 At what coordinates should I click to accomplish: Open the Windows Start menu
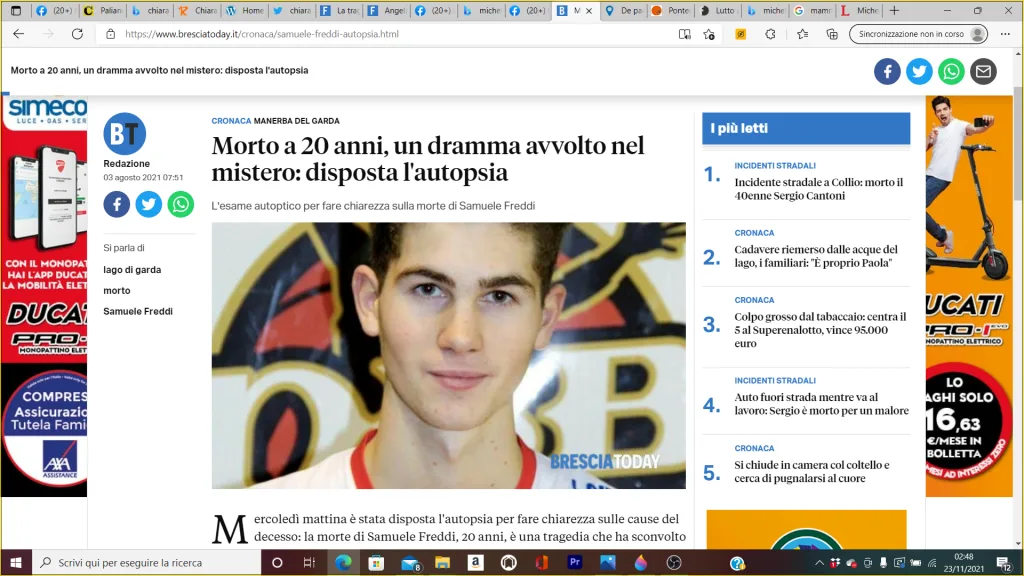coord(16,562)
